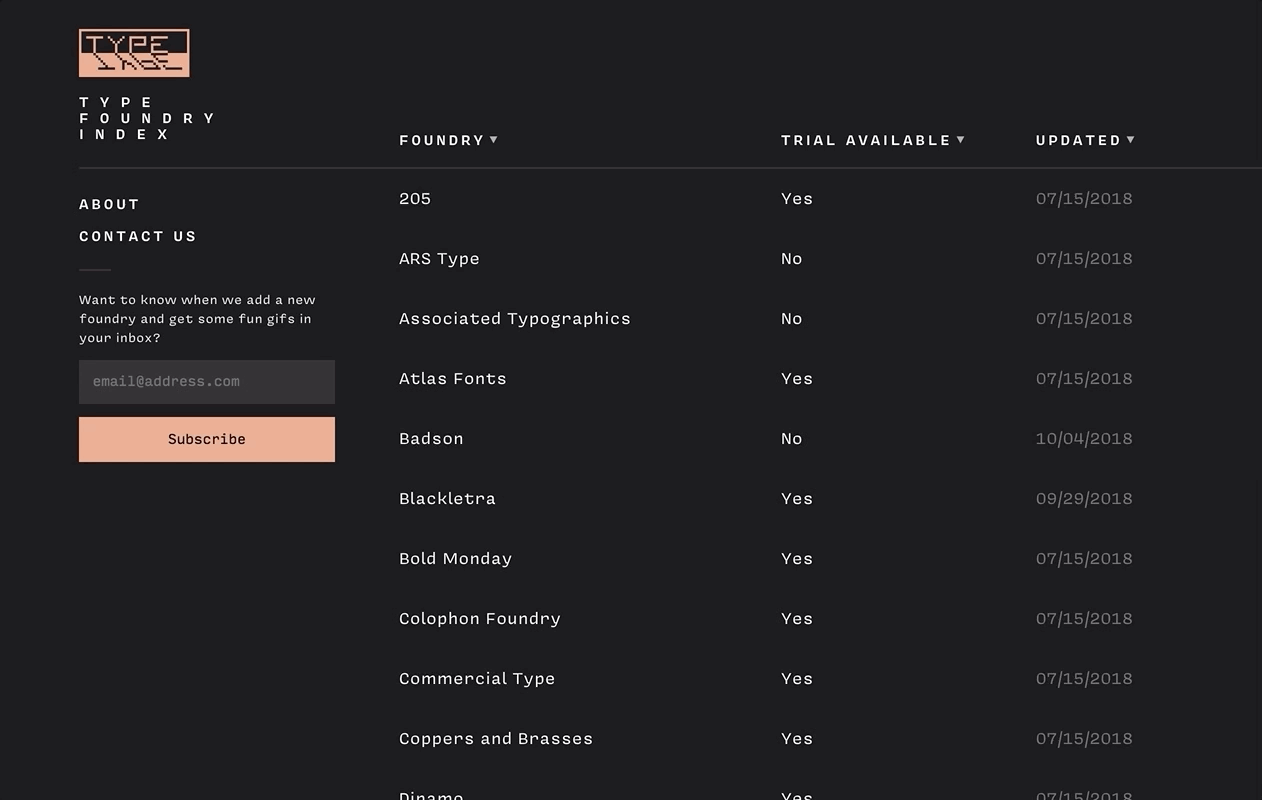
Task: Sort by Trial Available column arrow
Action: [961, 140]
